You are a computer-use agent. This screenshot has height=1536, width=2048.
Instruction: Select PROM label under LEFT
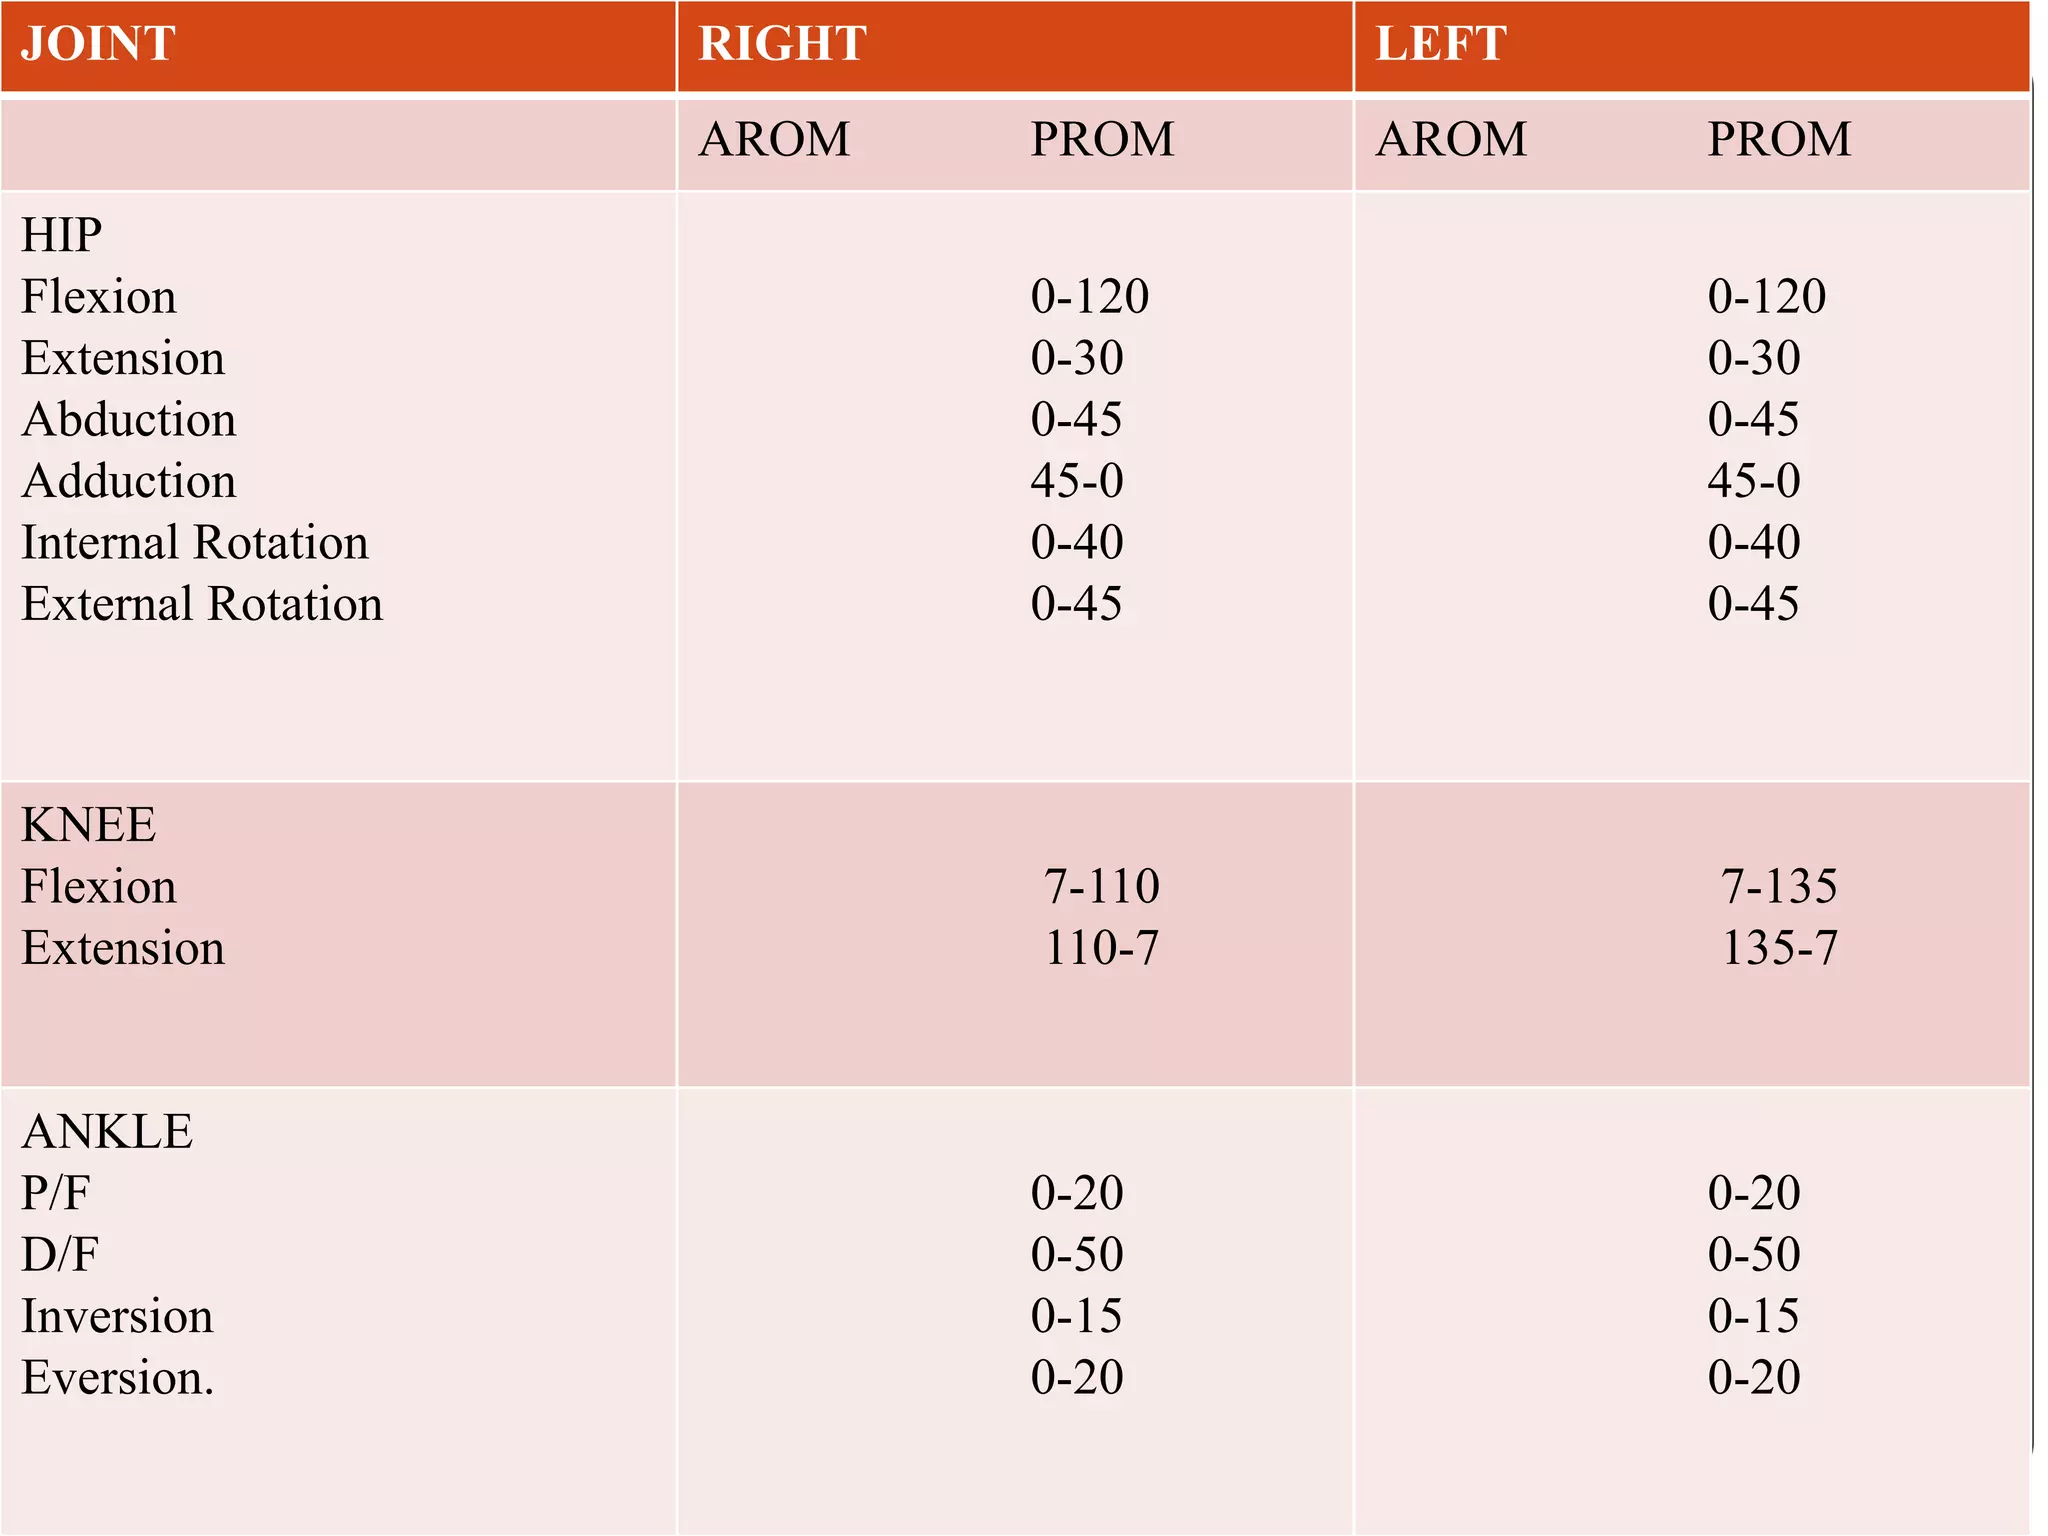click(x=1779, y=139)
